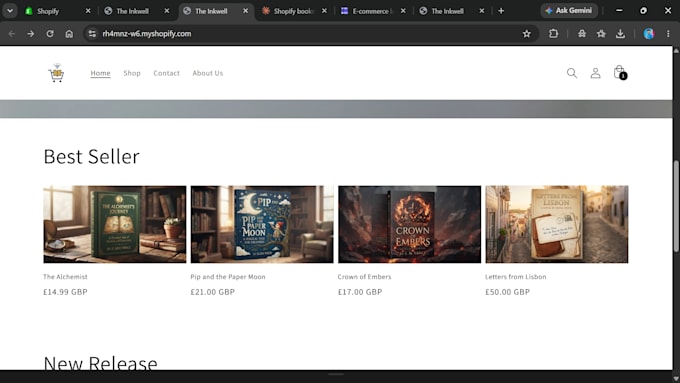
Task: Click Pip and the Paper Moon cover
Action: click(x=262, y=224)
